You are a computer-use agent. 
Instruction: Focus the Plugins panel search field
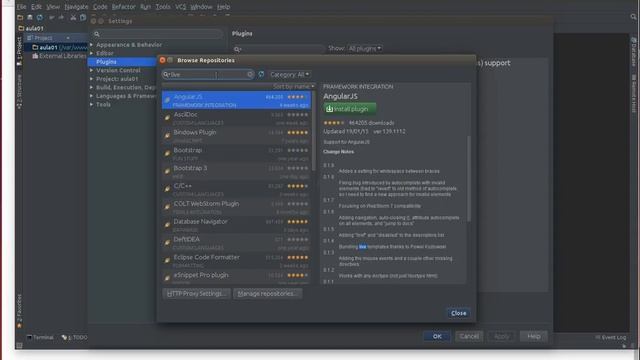[279, 49]
